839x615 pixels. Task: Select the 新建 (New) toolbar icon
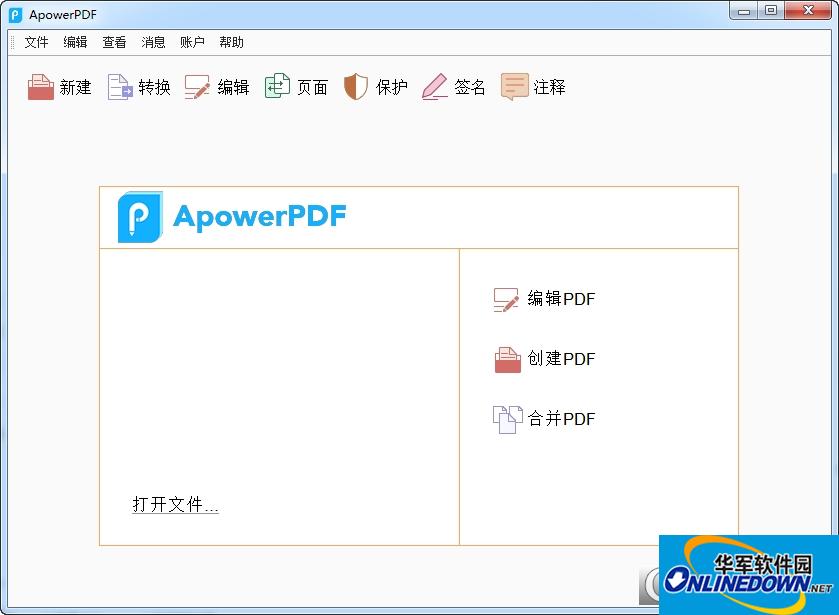(39, 87)
